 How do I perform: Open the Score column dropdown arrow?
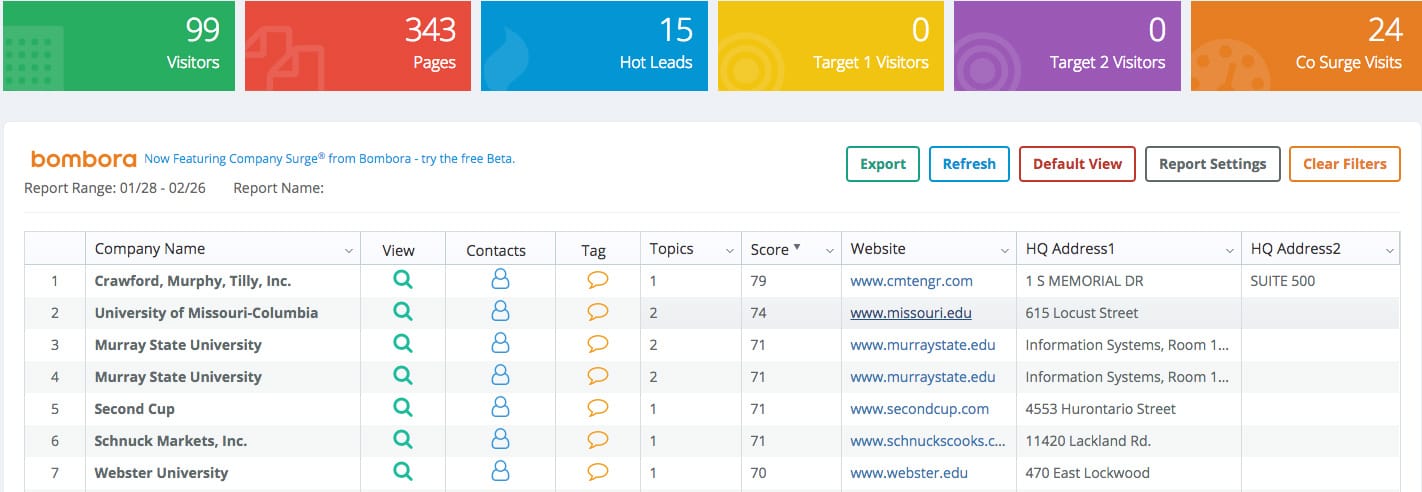(830, 251)
